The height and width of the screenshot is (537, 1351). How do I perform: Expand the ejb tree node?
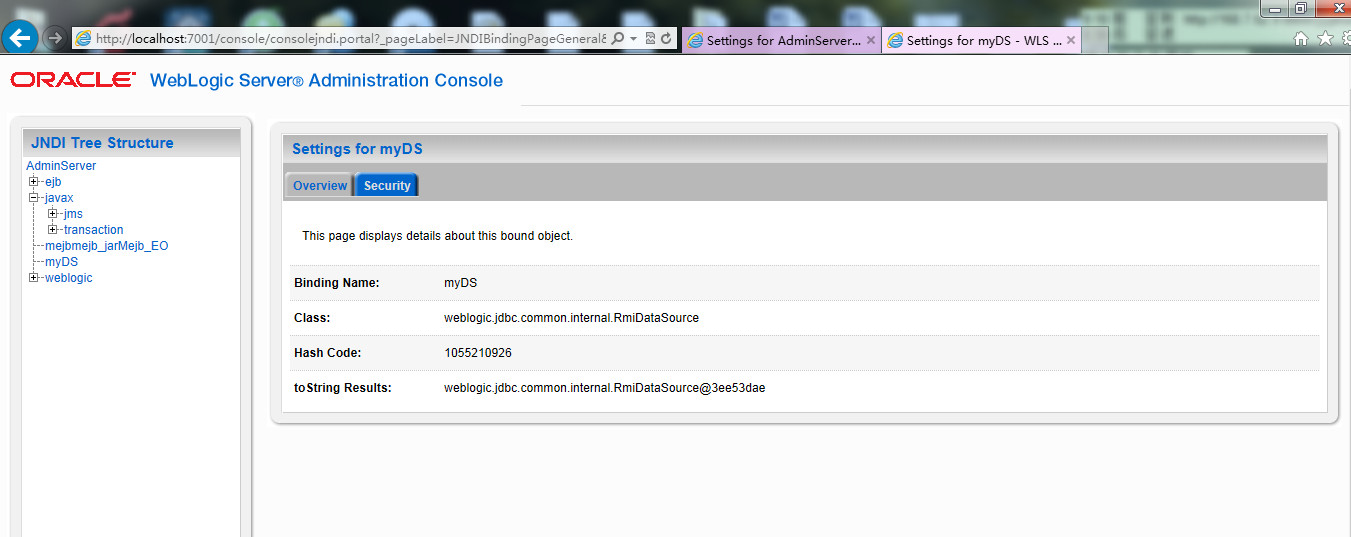click(34, 182)
